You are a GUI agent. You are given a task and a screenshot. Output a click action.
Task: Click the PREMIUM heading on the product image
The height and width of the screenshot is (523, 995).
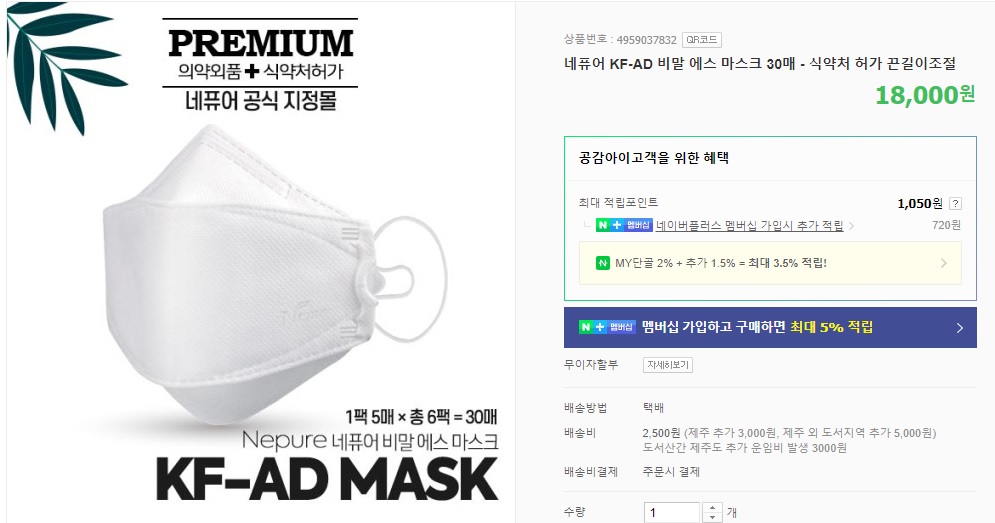coord(261,43)
